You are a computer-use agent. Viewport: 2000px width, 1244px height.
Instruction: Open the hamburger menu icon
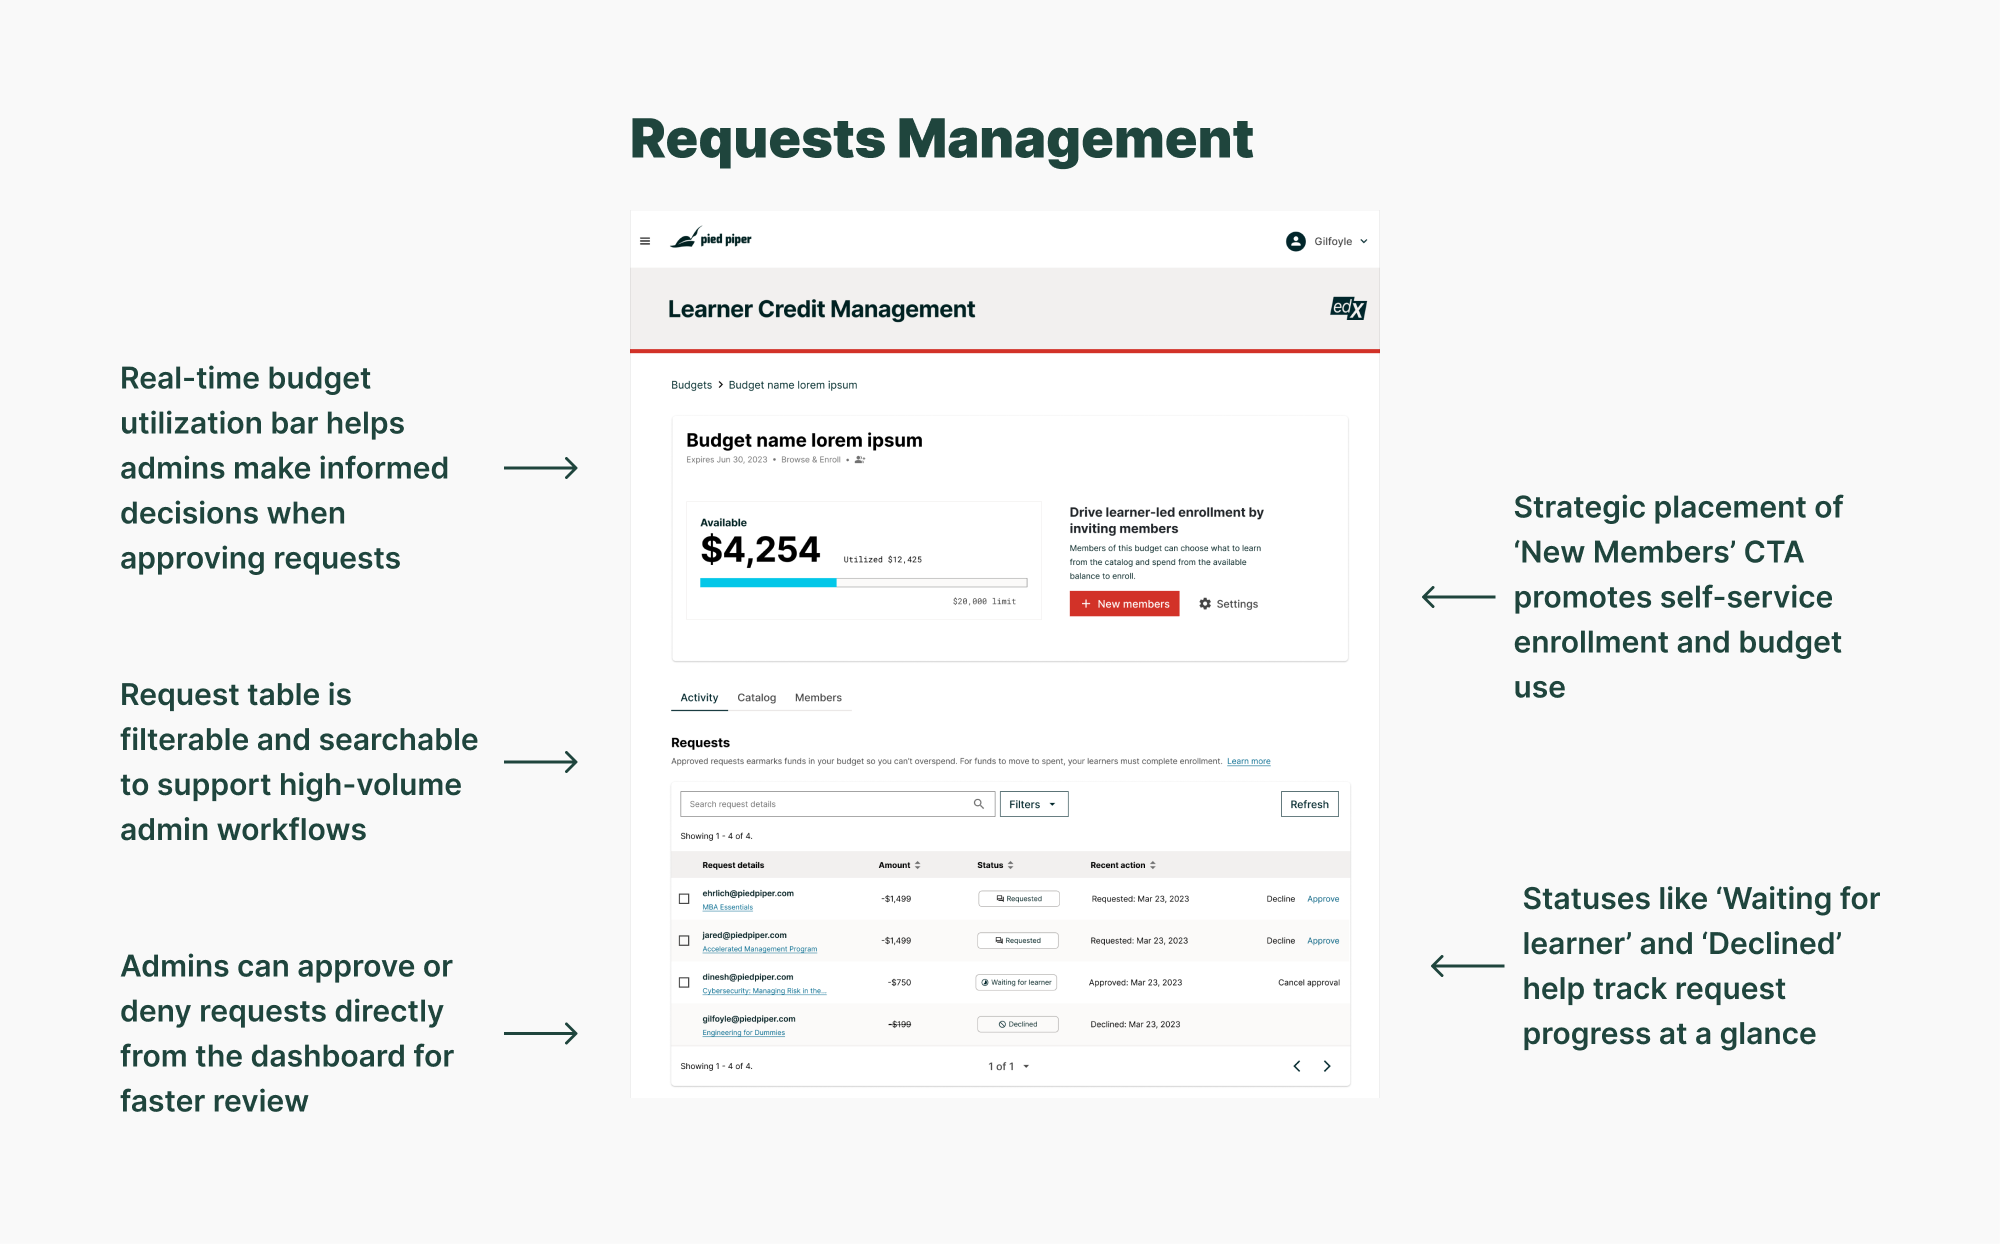tap(645, 241)
